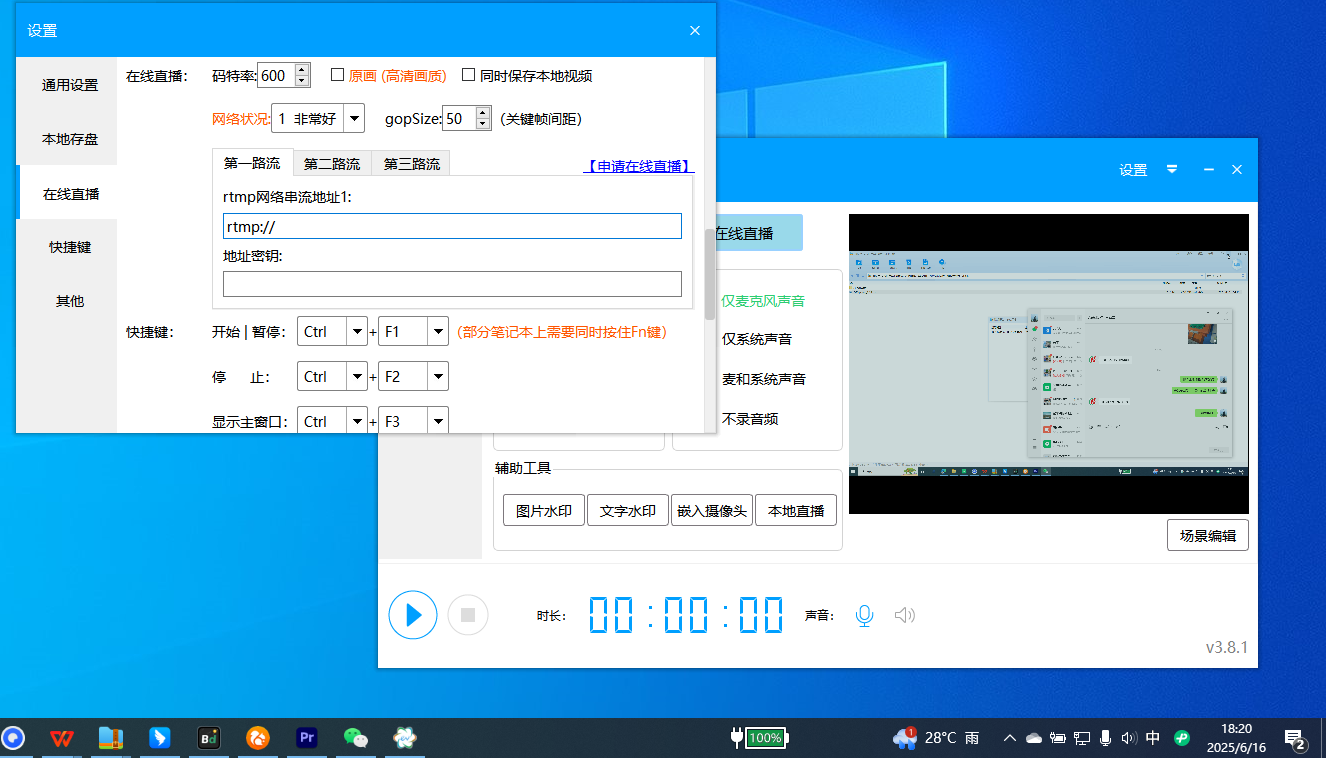Toggle the speaker icon beside 声音
This screenshot has height=758, width=1326.
point(905,616)
